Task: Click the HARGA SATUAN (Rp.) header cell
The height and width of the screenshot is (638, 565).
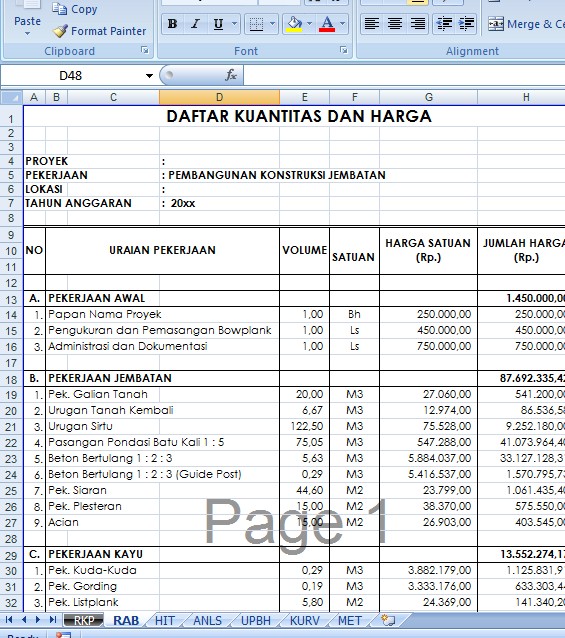Action: (x=428, y=250)
